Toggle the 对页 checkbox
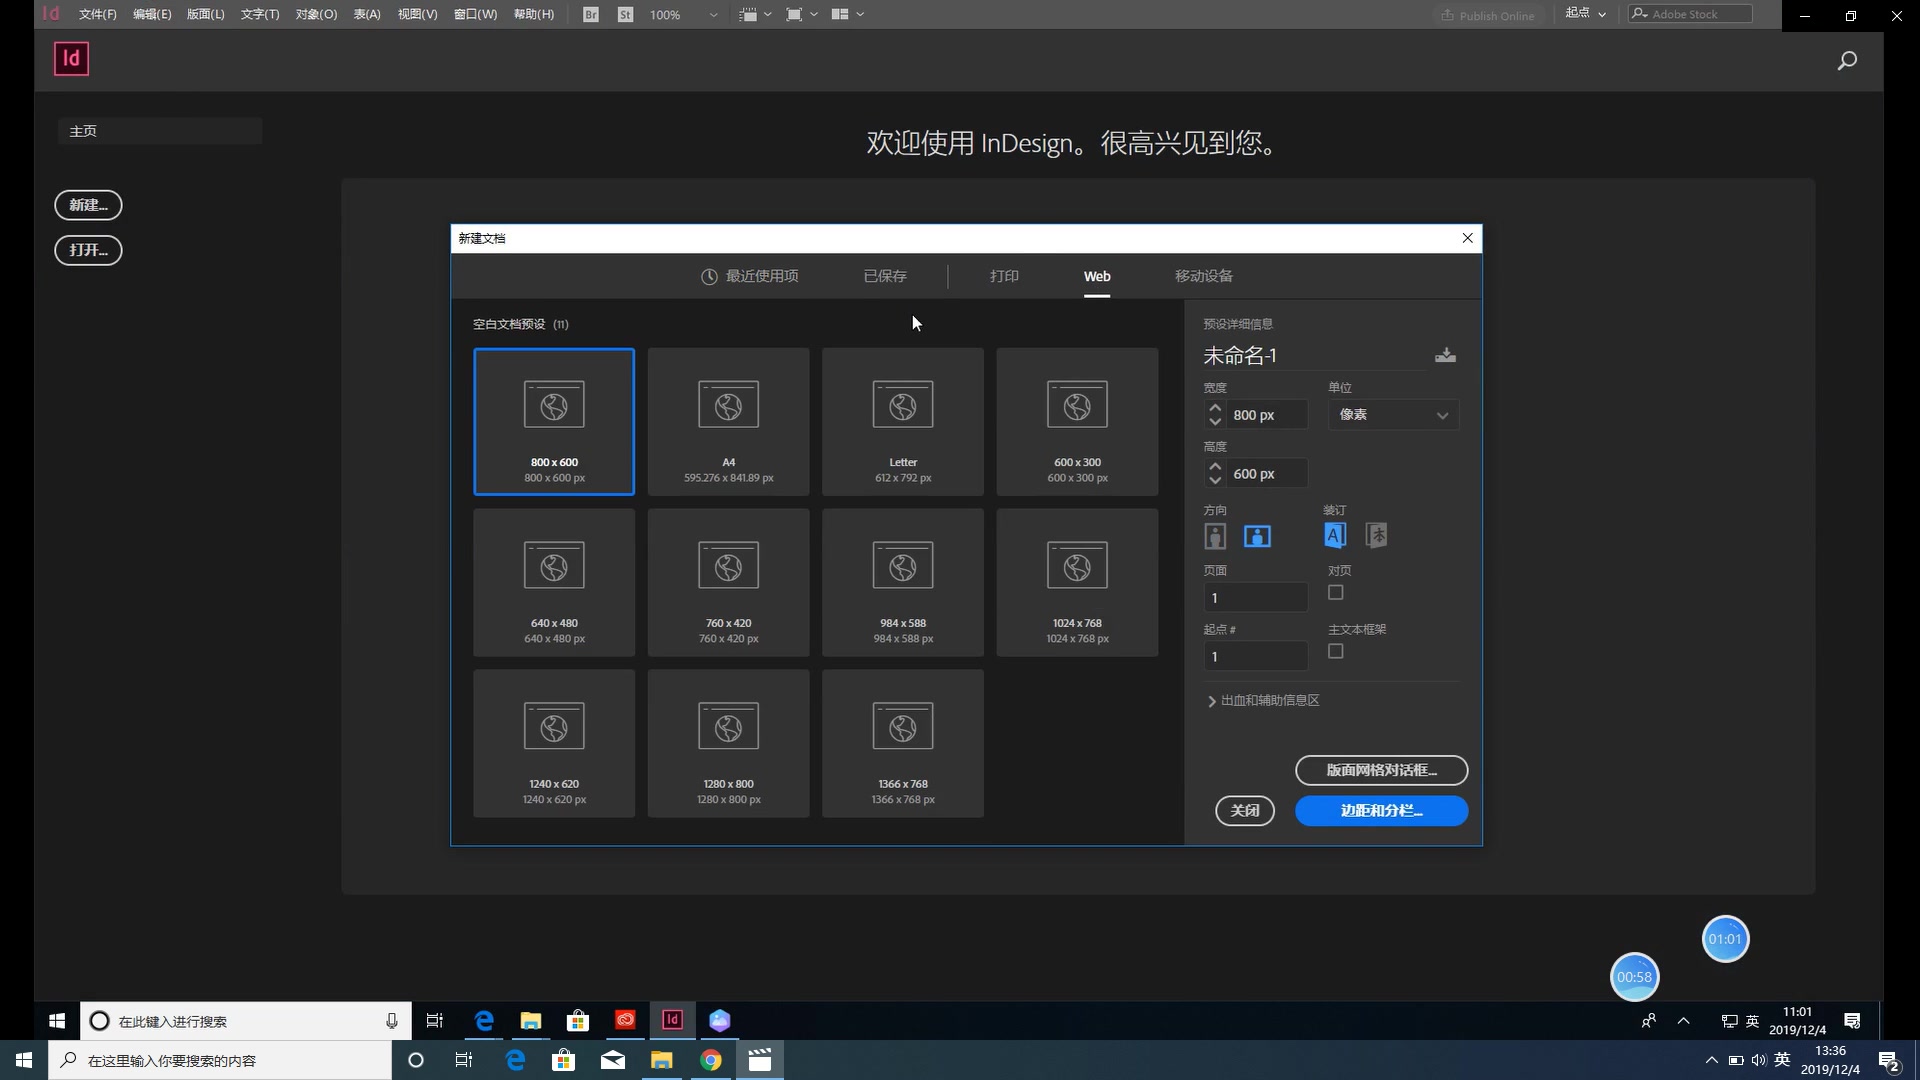Viewport: 1920px width, 1080px height. pos(1336,592)
